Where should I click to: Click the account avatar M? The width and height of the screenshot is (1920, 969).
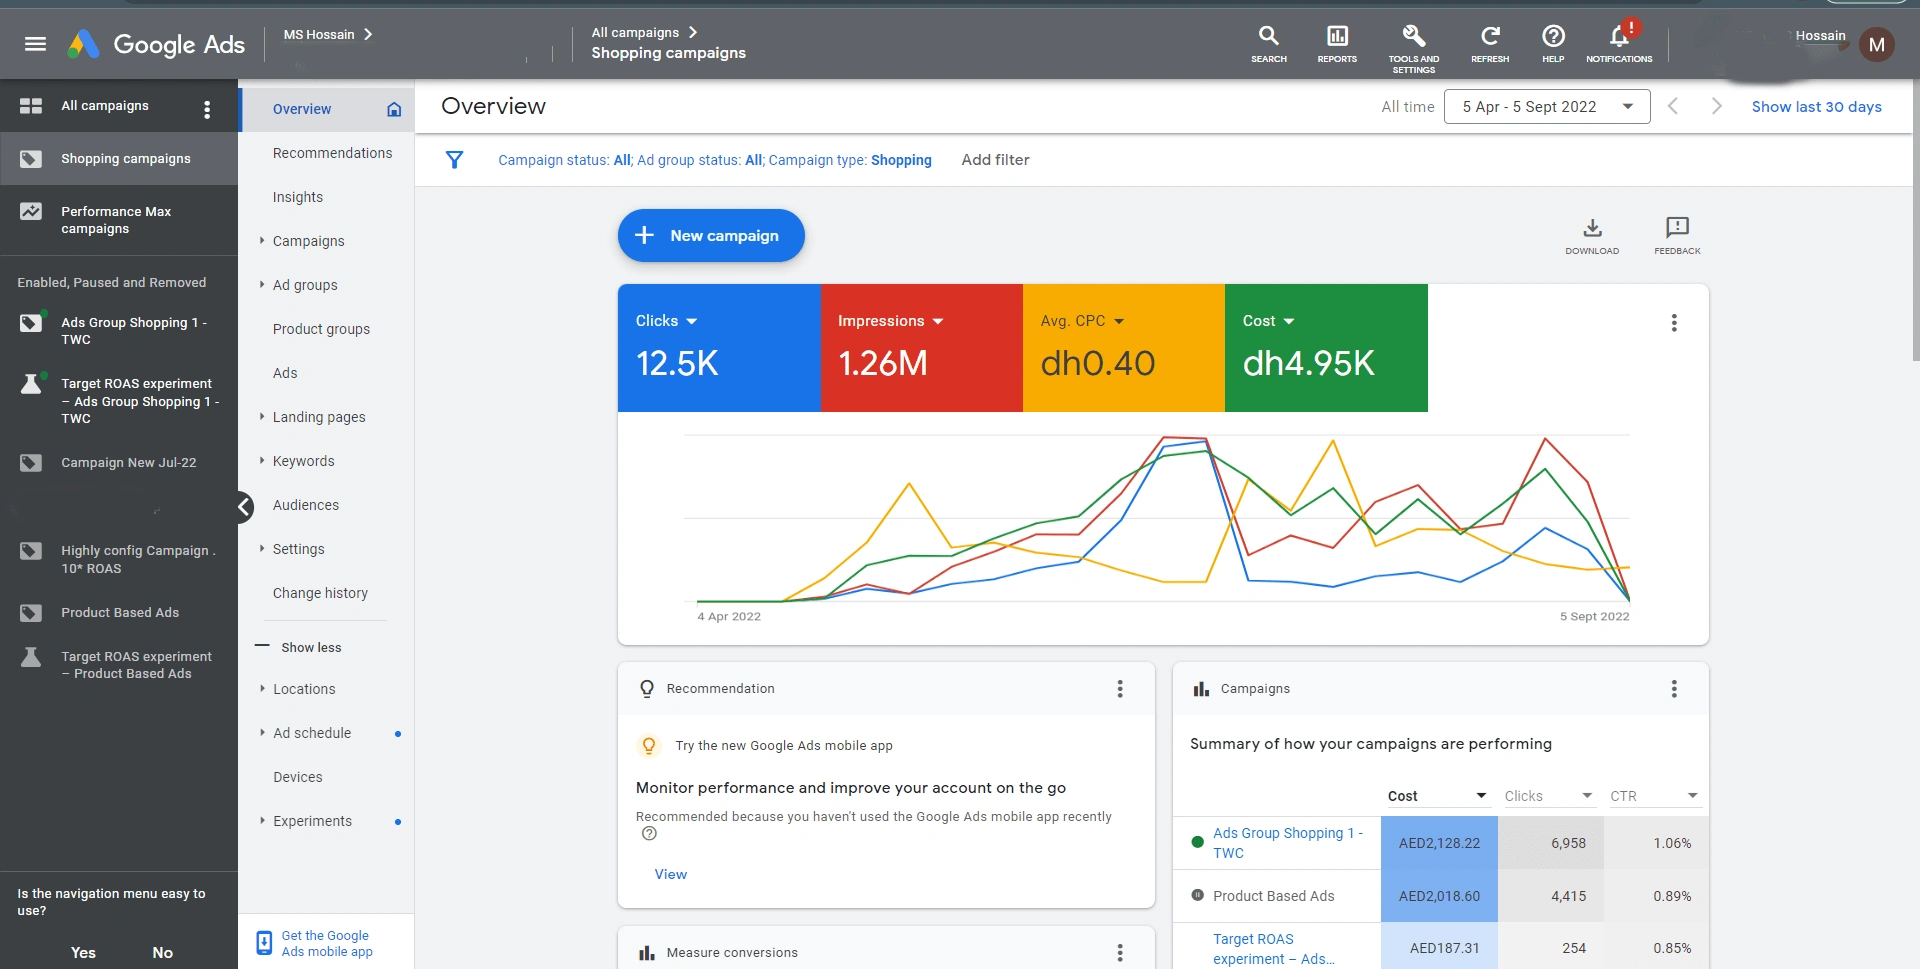tap(1876, 44)
